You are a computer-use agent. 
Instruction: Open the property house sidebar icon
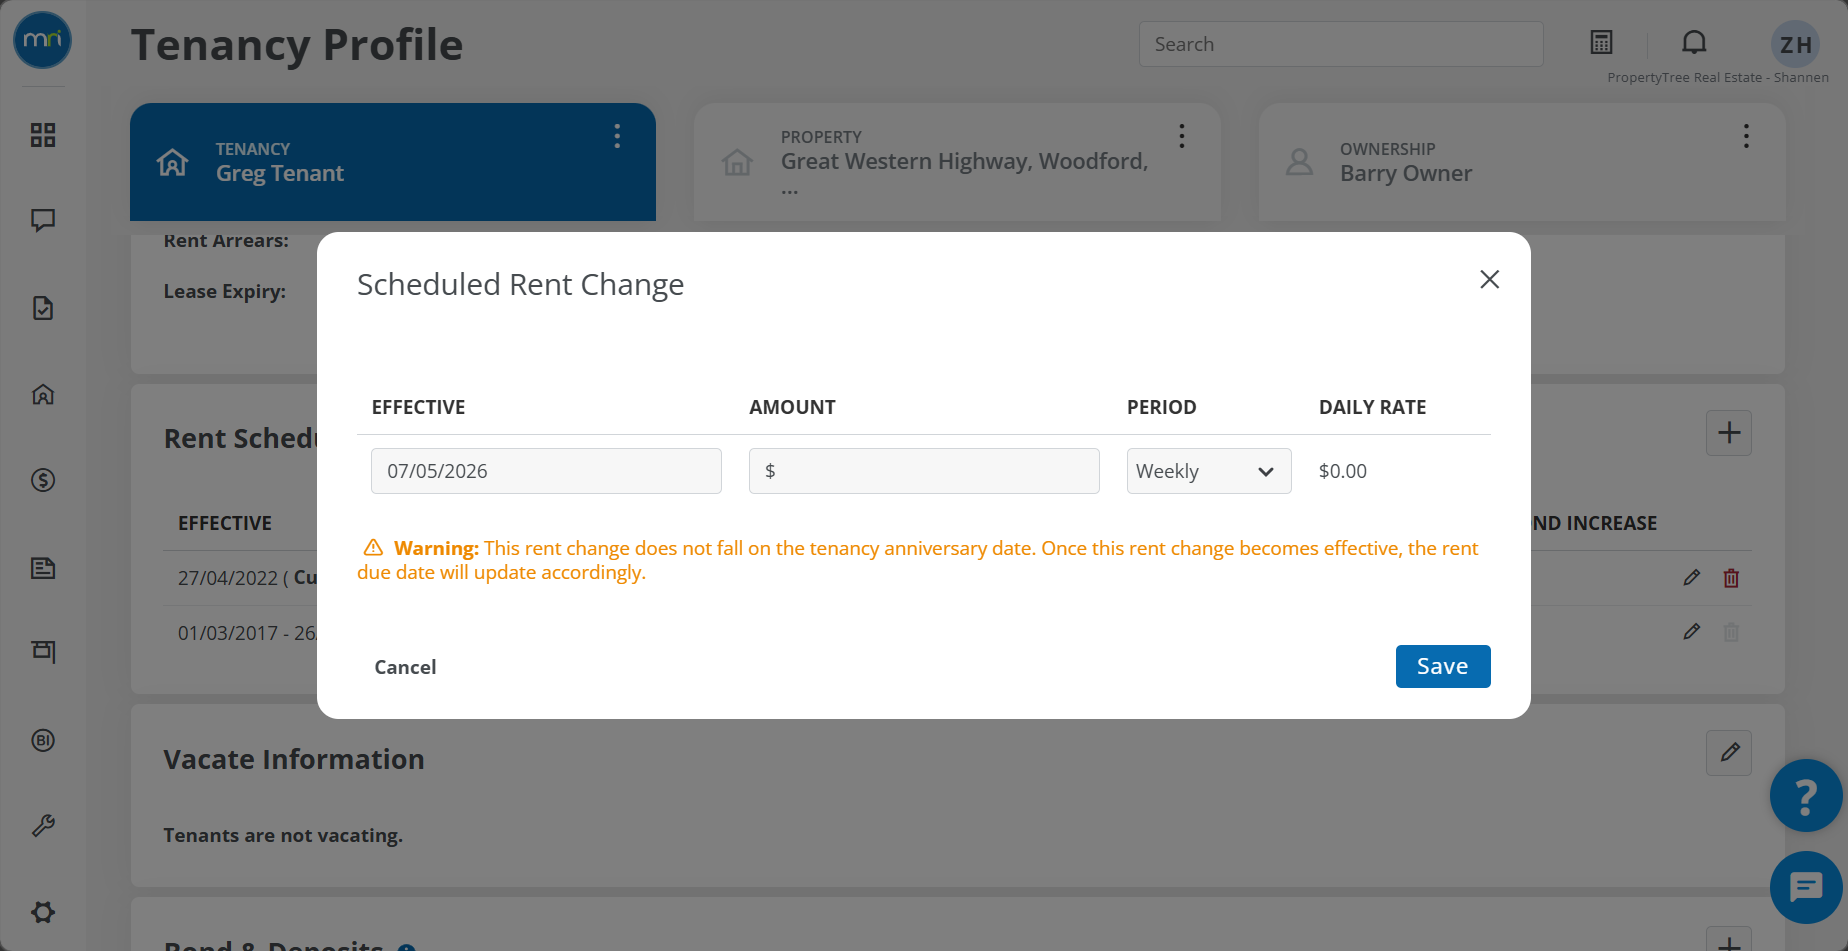click(43, 394)
